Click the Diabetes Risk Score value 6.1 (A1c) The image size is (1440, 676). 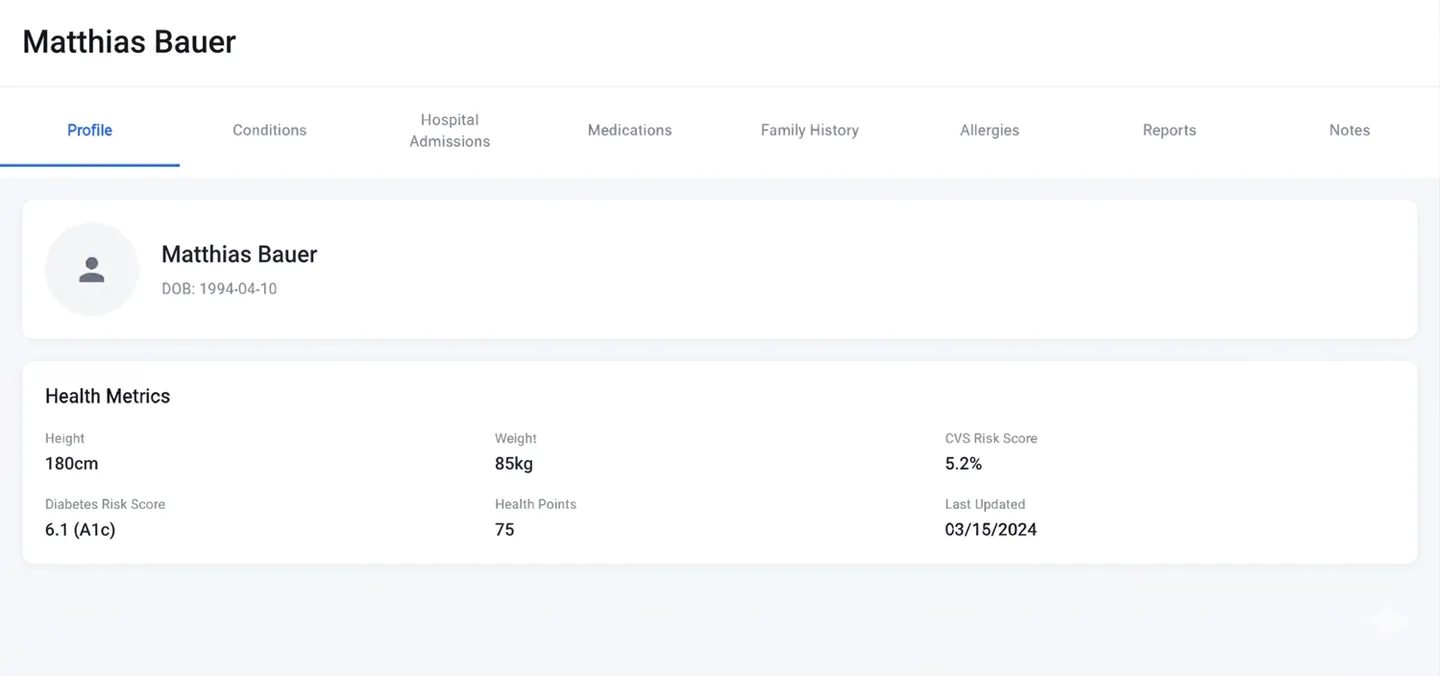[80, 529]
